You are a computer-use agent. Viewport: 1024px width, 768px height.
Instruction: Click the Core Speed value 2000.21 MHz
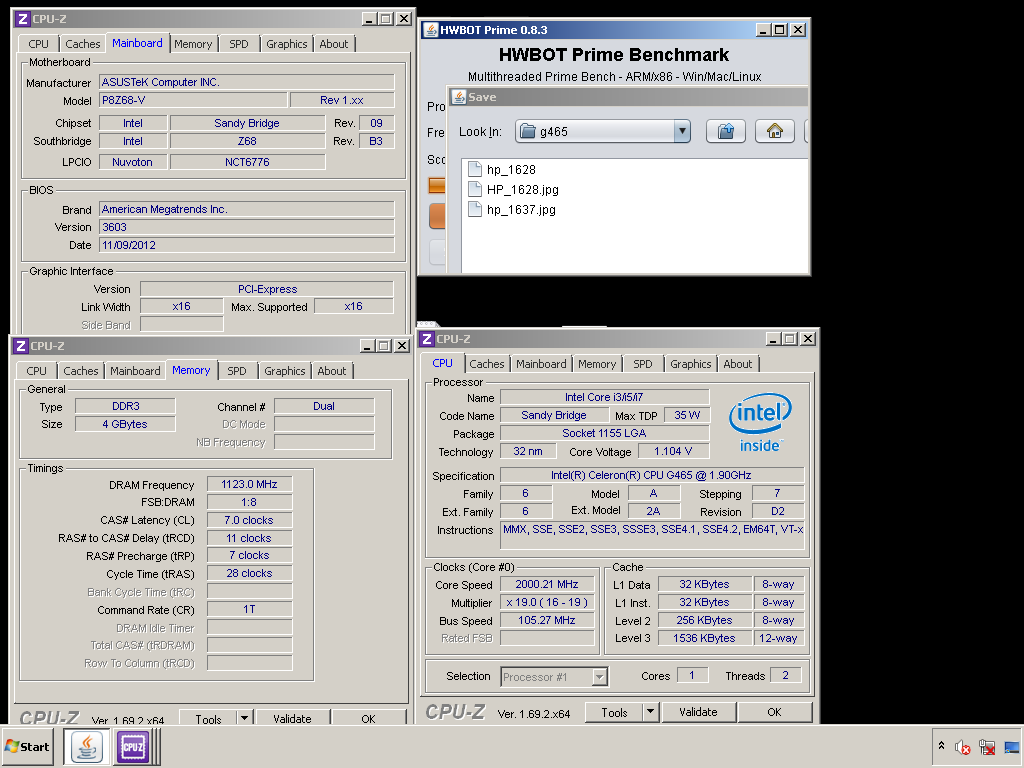click(547, 584)
